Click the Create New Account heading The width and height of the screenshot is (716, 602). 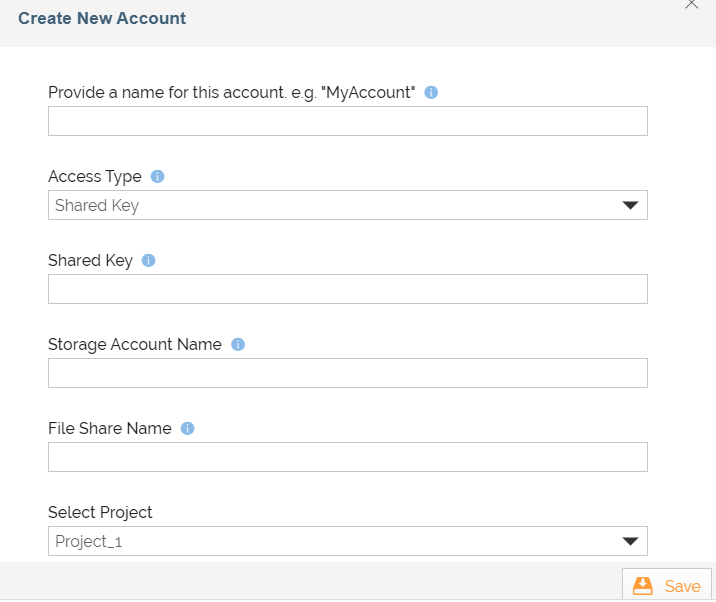pyautogui.click(x=102, y=18)
